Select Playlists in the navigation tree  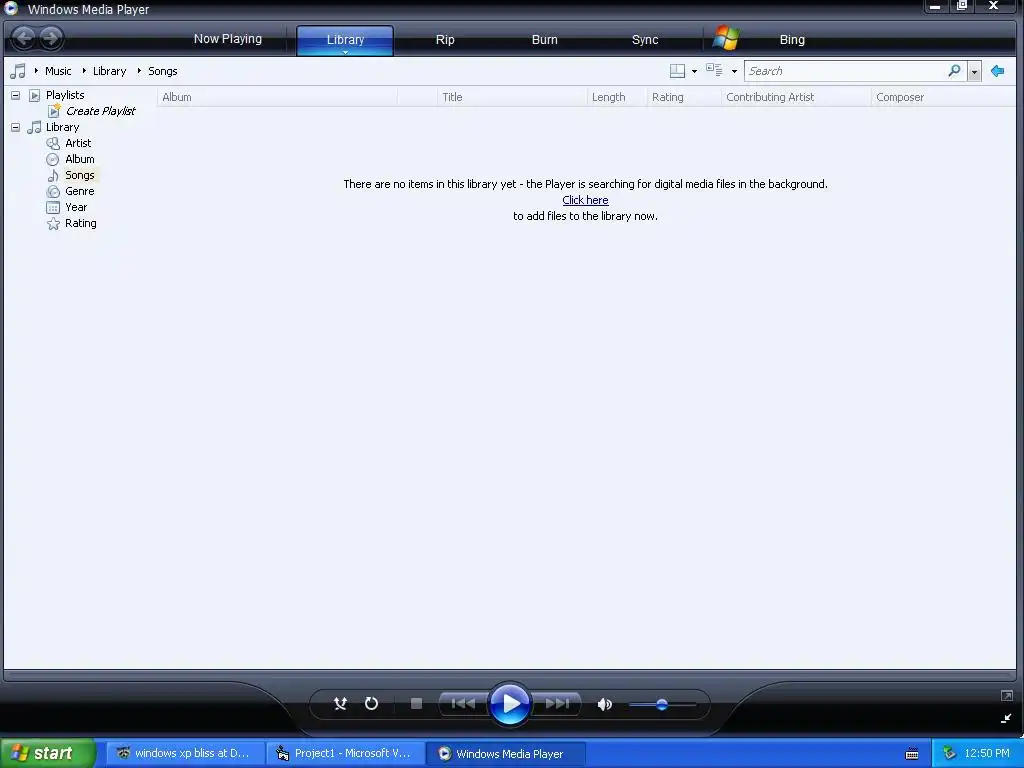point(65,95)
